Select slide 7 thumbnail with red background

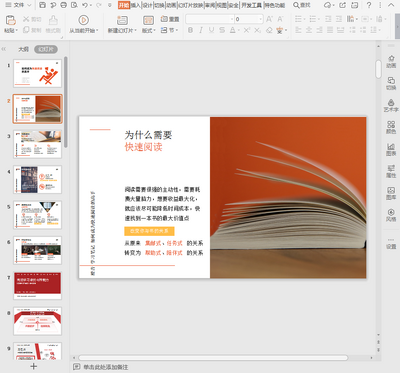point(37,286)
